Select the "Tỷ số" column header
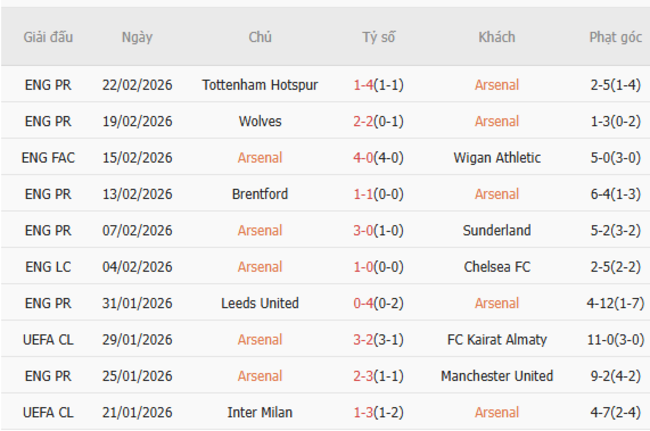The image size is (650, 431). pyautogui.click(x=378, y=37)
